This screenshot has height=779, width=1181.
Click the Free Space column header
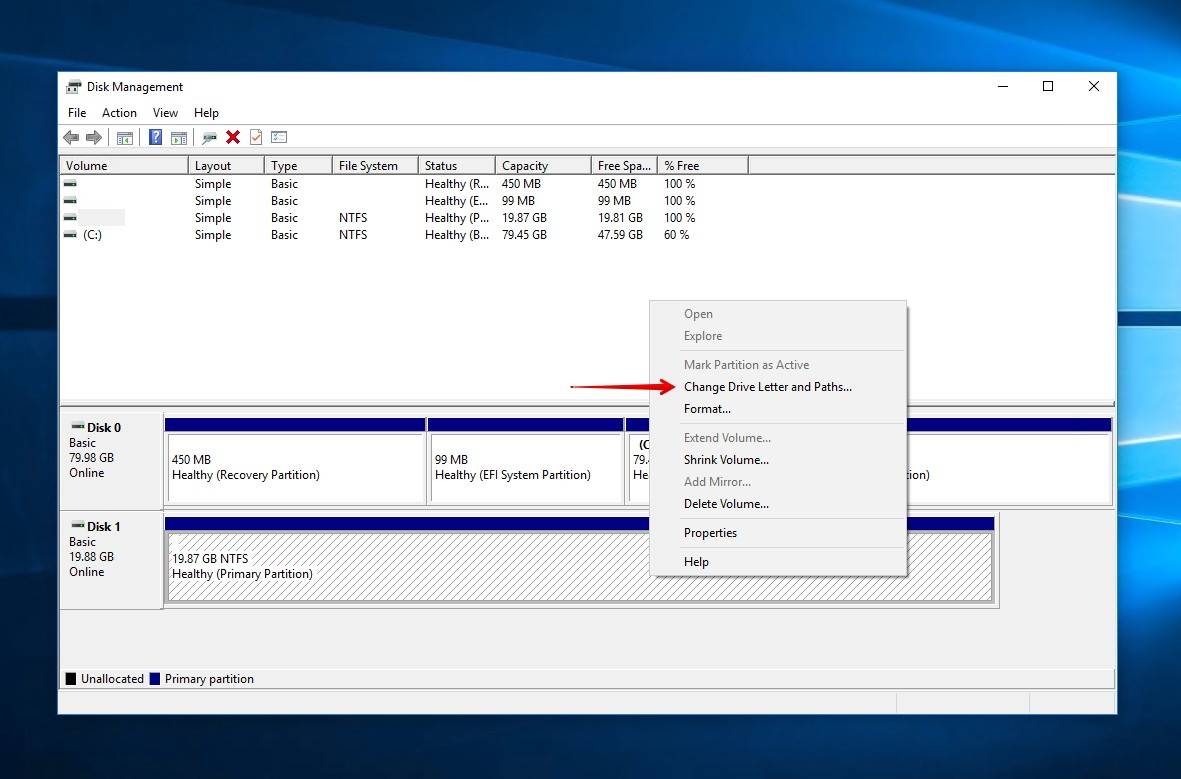tap(623, 164)
